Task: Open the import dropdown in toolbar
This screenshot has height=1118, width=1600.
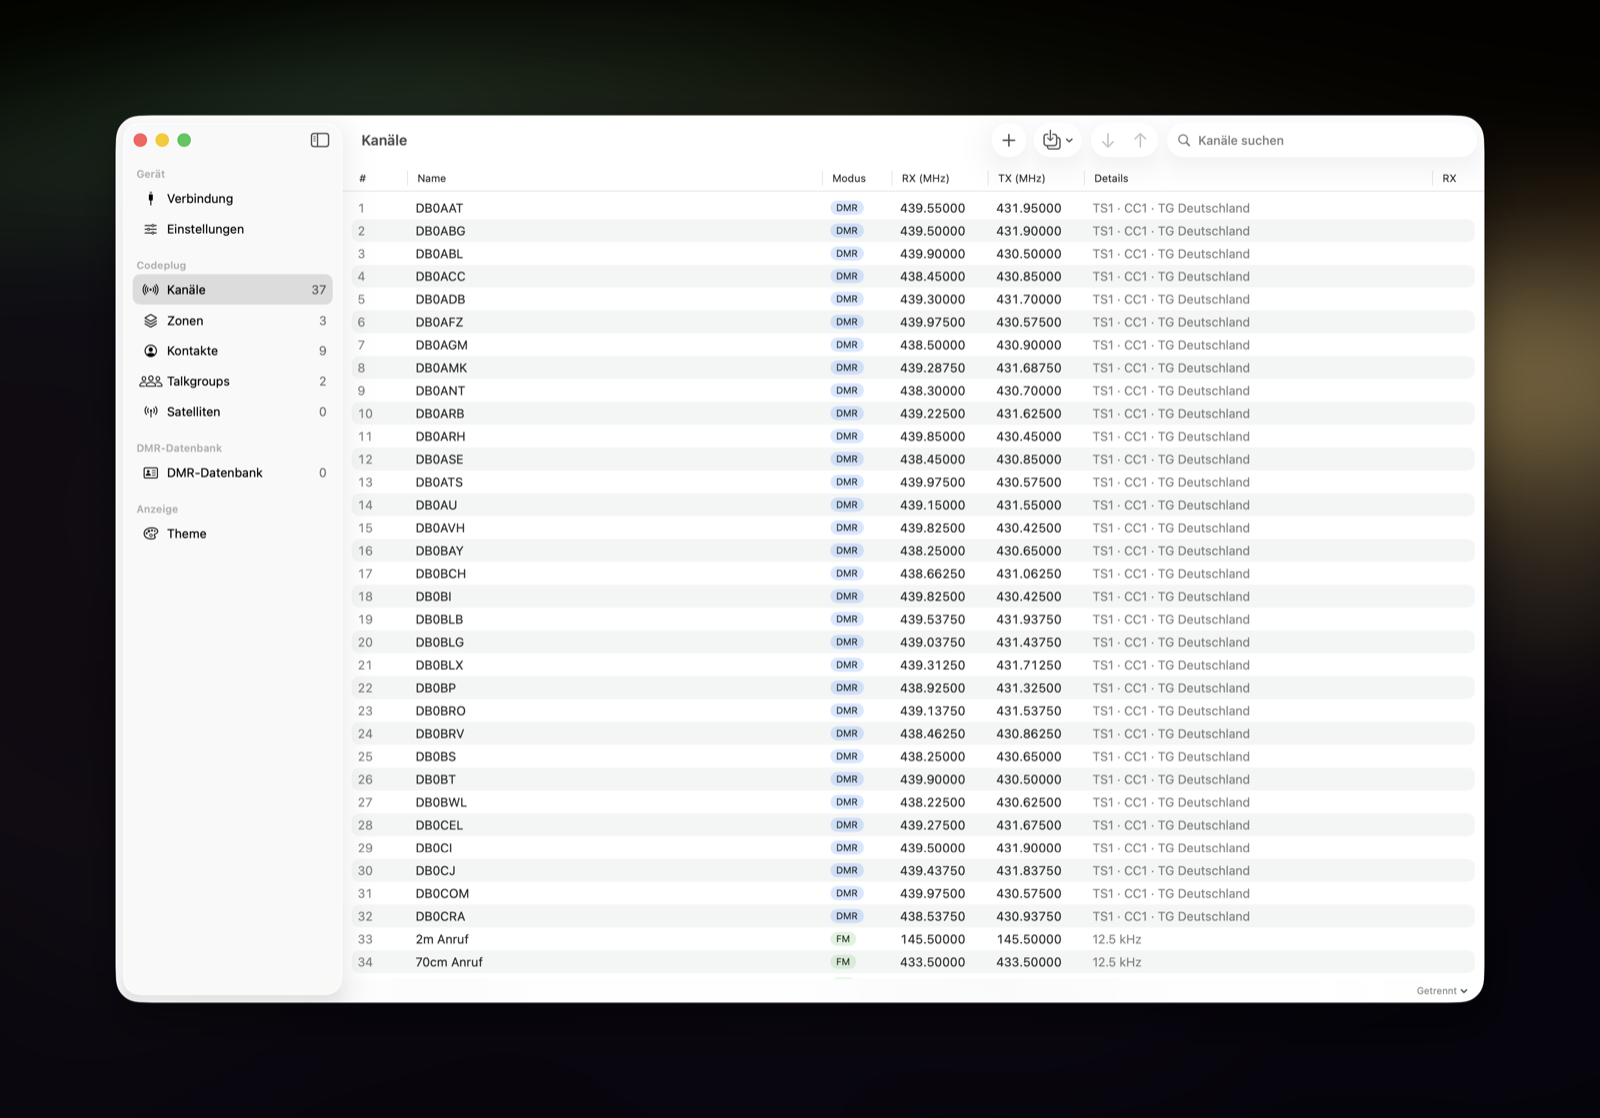Action: [x=1057, y=140]
